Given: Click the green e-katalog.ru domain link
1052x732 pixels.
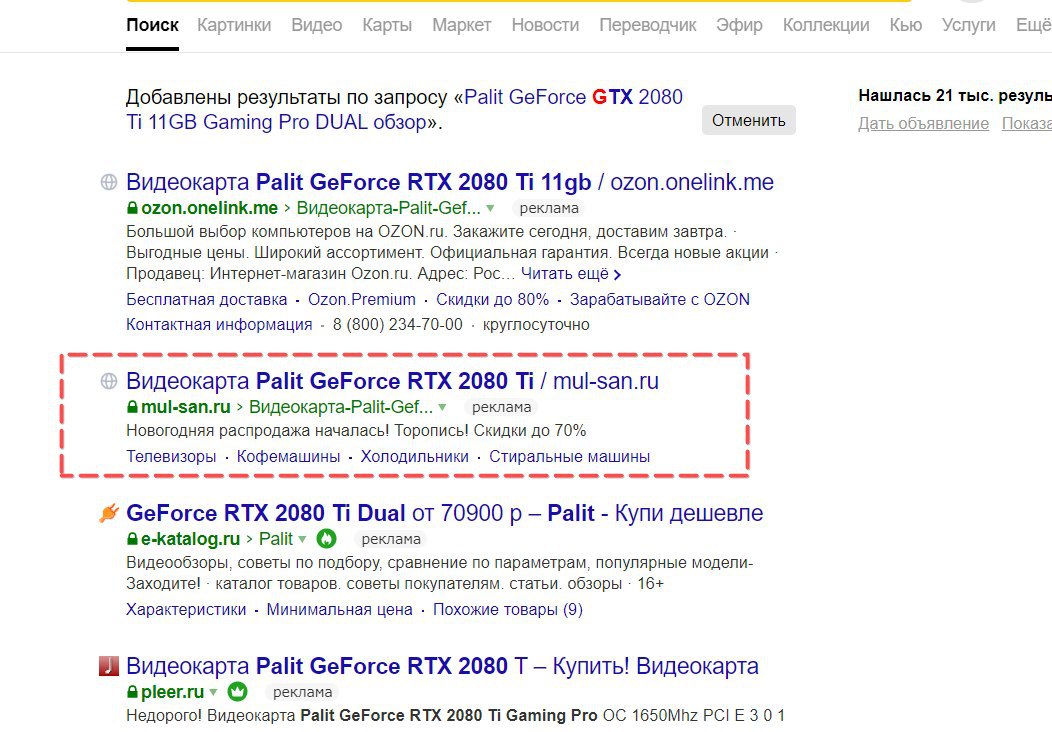Looking at the screenshot, I should tap(191, 539).
